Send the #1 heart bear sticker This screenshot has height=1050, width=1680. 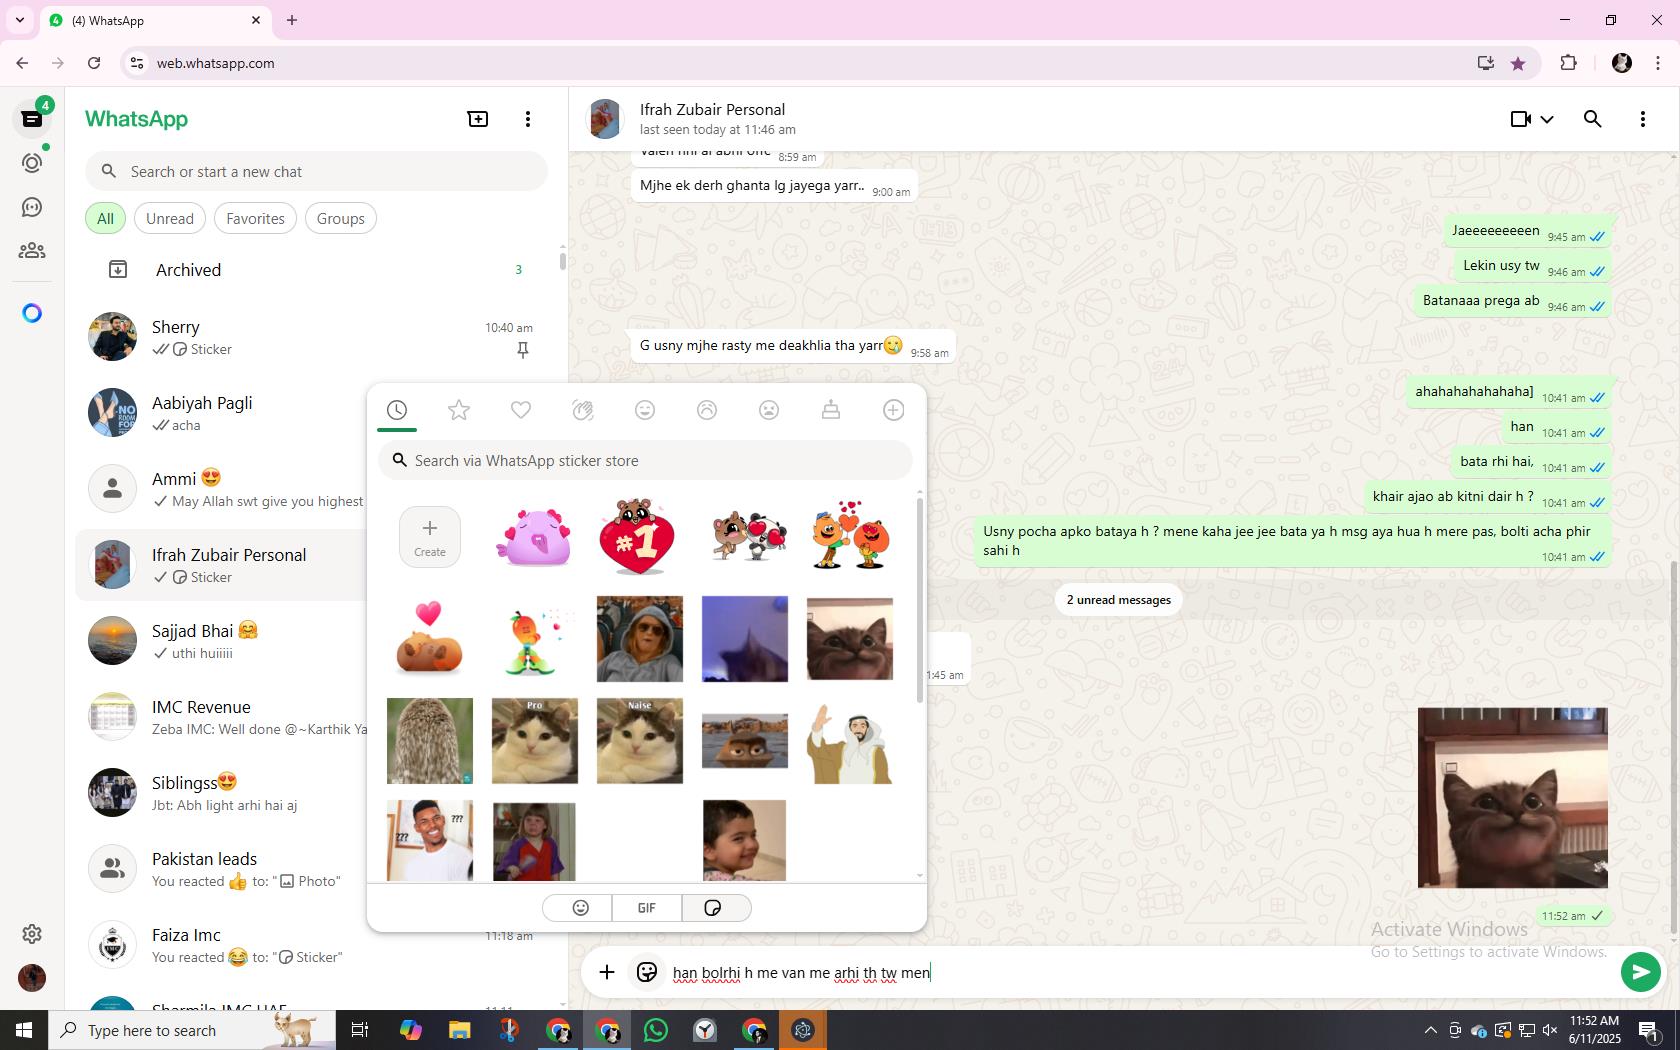click(638, 537)
